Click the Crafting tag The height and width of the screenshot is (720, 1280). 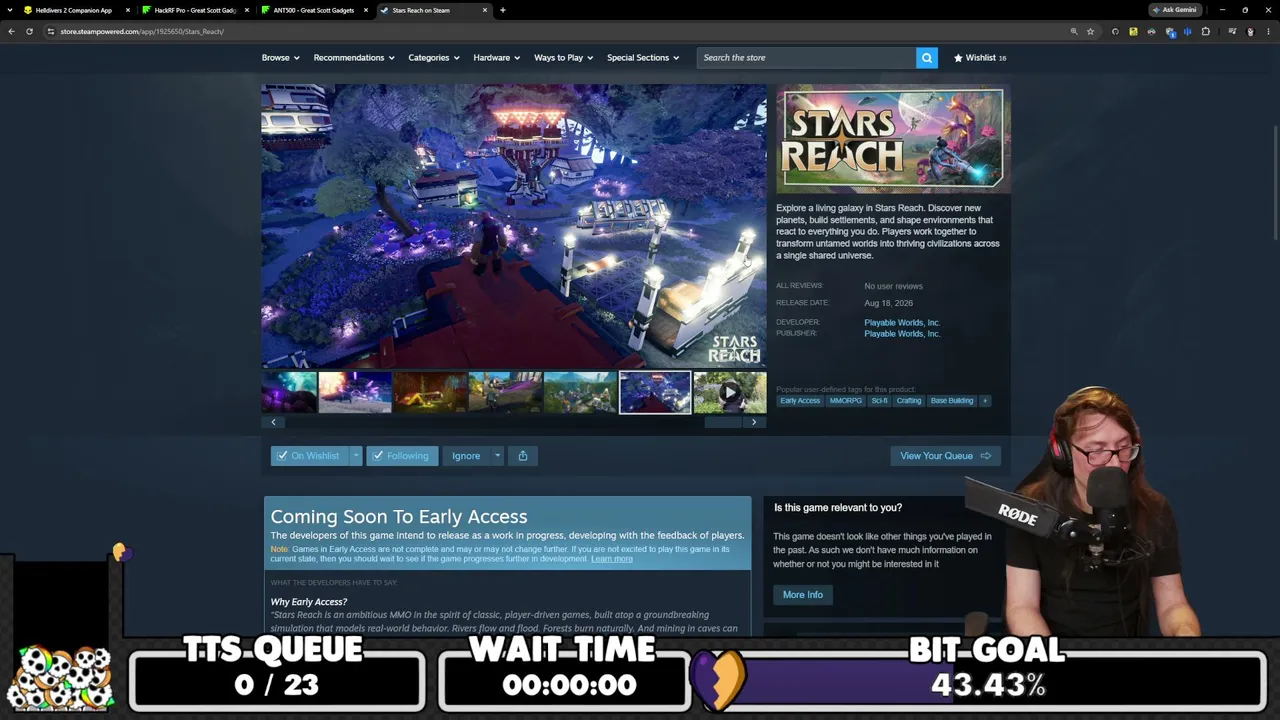click(909, 401)
